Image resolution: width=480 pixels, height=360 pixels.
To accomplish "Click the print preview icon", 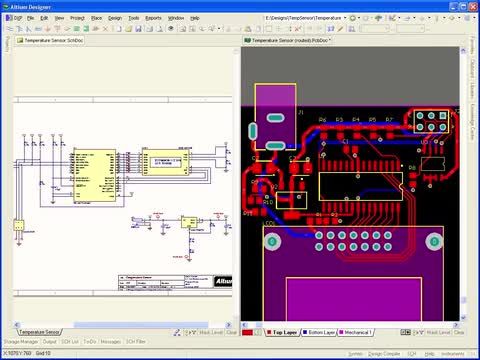I will click(x=159, y=29).
